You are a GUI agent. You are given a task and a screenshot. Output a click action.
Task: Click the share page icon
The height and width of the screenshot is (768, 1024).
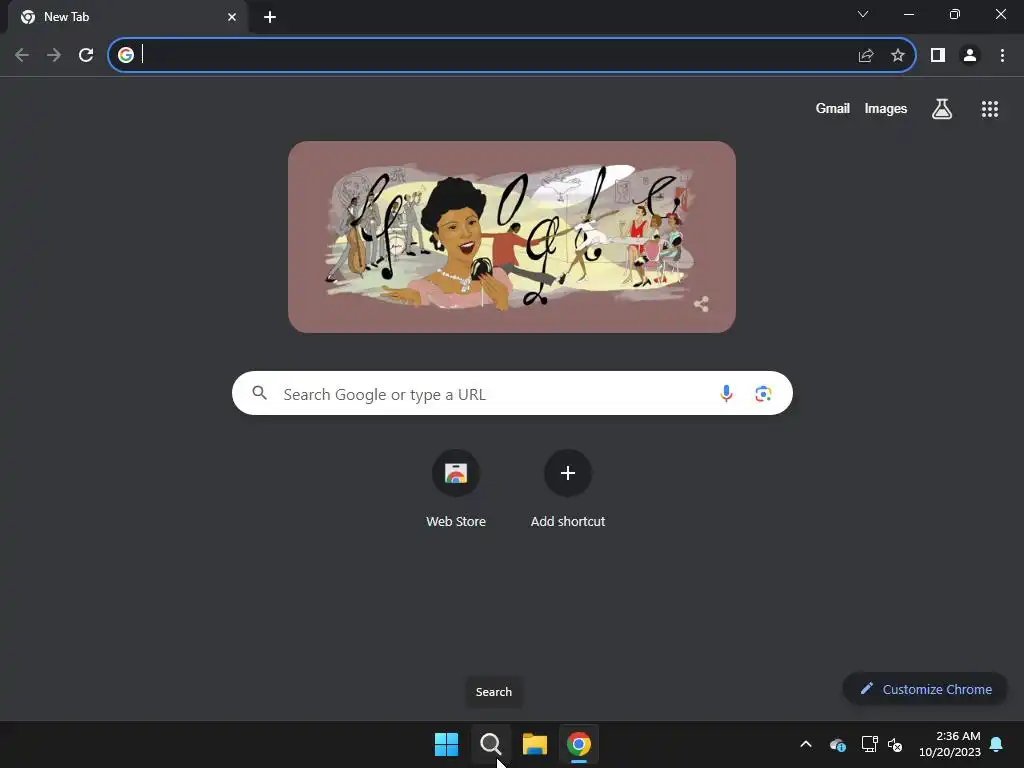(x=866, y=55)
